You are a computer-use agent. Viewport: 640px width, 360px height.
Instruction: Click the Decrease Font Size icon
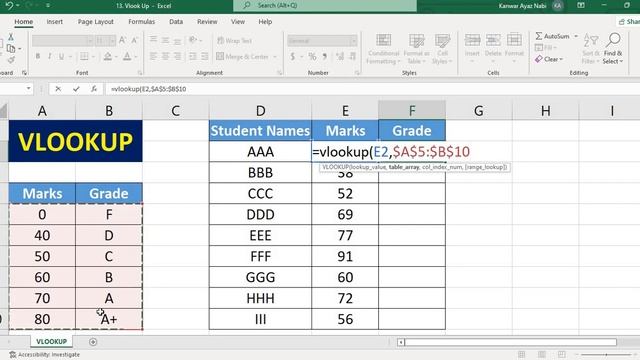pyautogui.click(x=134, y=40)
